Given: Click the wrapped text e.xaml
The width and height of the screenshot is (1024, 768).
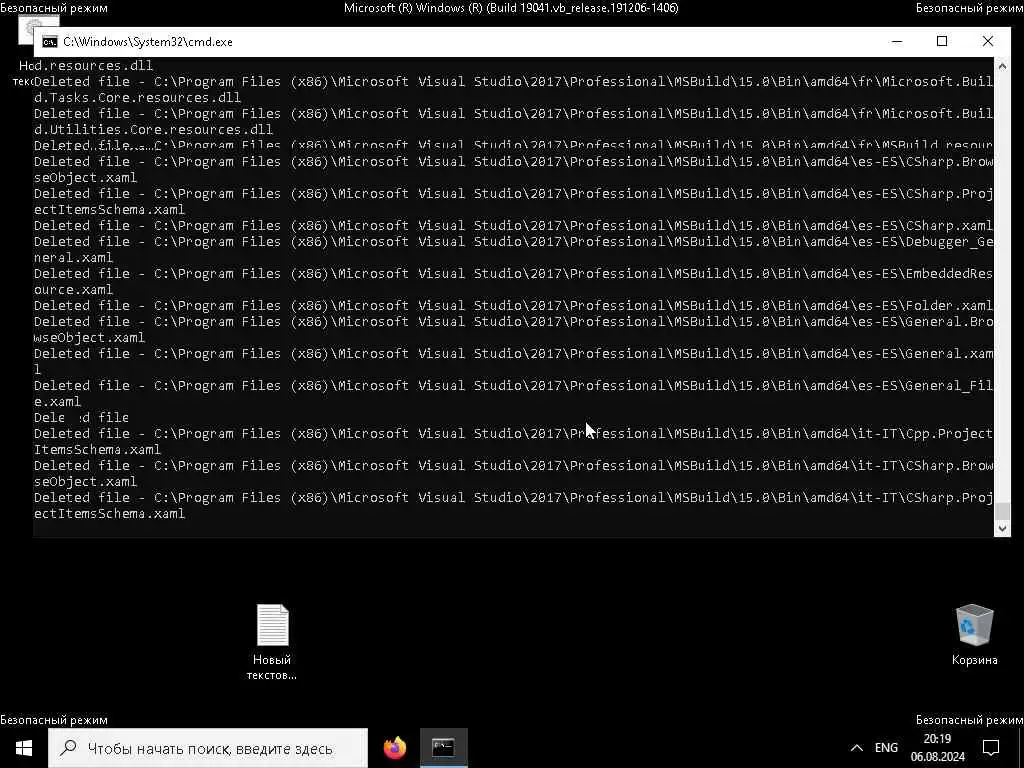Looking at the screenshot, I should pyautogui.click(x=57, y=402).
